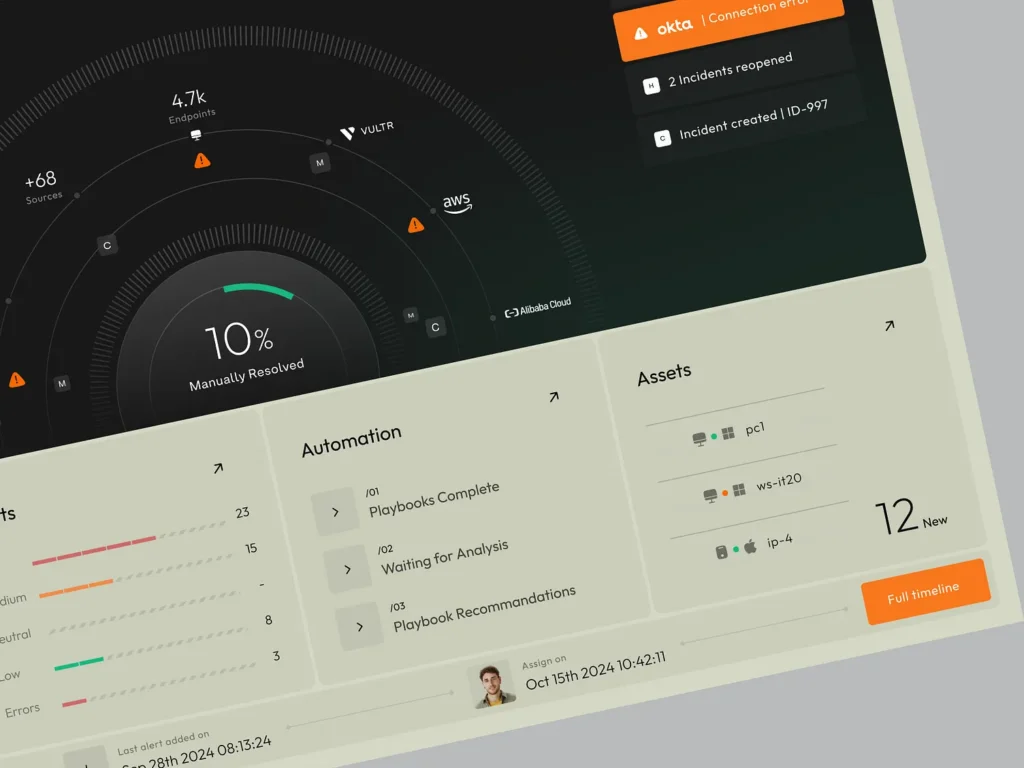Click 'Playbooks Complete' text

click(x=434, y=500)
